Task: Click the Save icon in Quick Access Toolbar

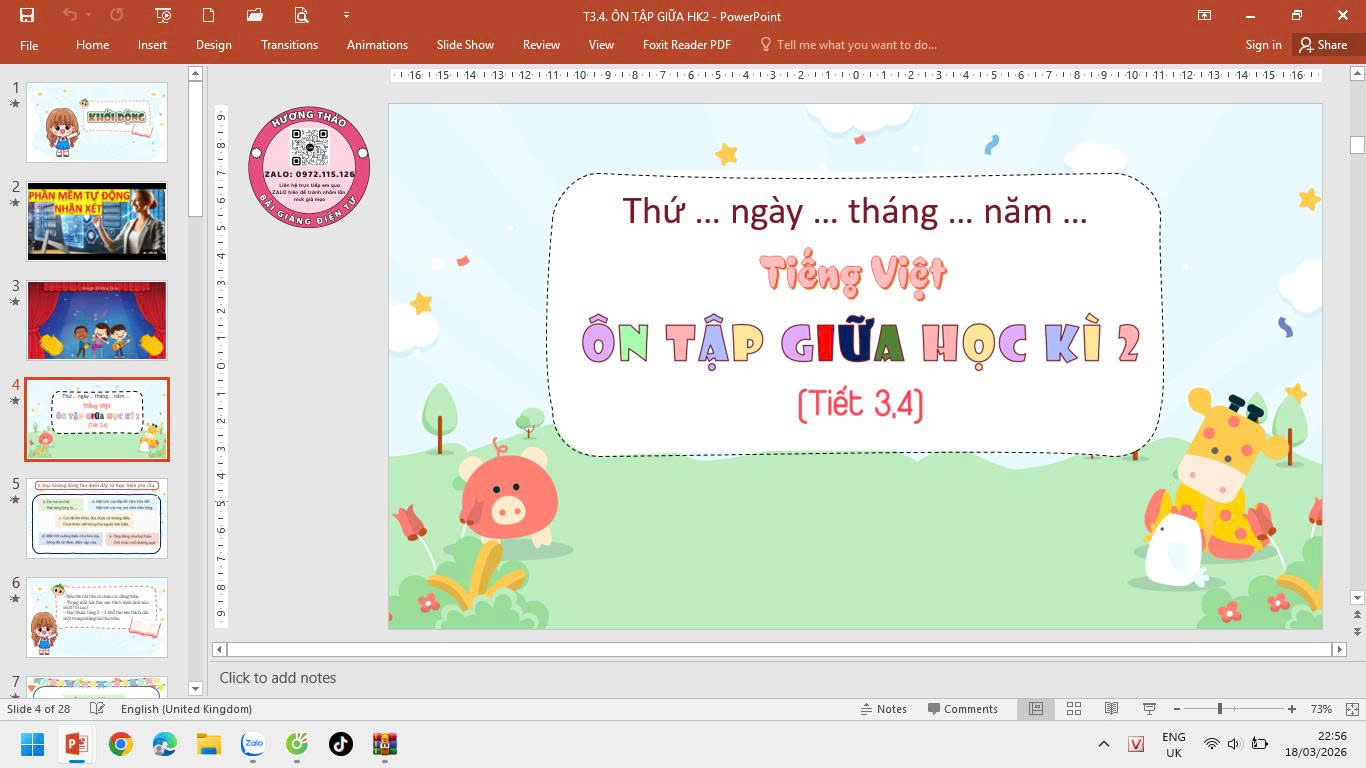Action: pyautogui.click(x=27, y=15)
